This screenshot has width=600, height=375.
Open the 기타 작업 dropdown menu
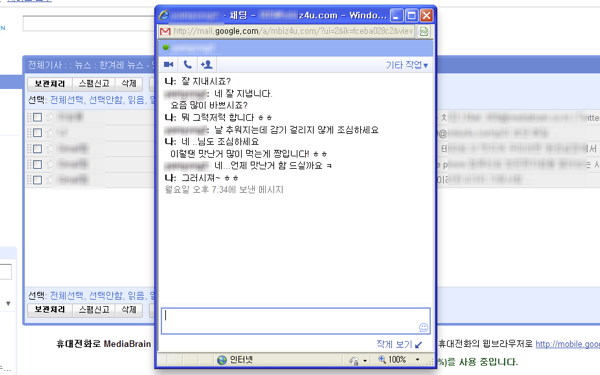[x=407, y=65]
